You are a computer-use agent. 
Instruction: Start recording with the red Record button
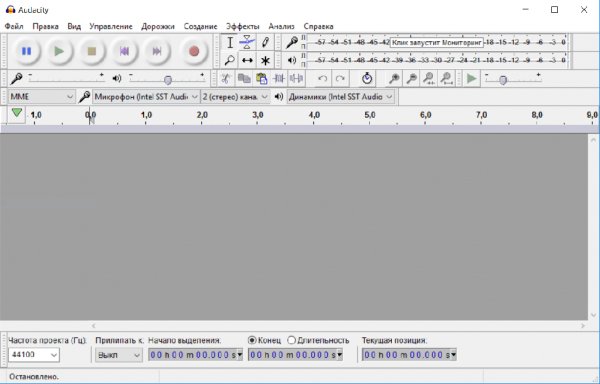[x=194, y=51]
